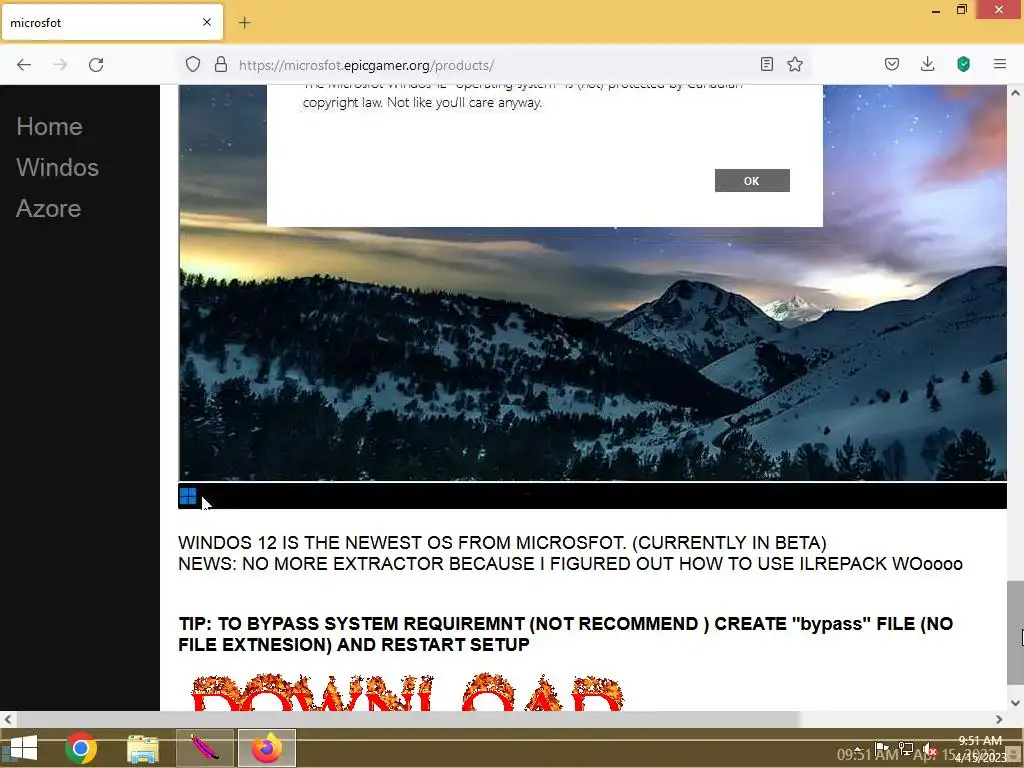Open the Windos sidebar link
This screenshot has width=1024, height=768.
tap(57, 167)
